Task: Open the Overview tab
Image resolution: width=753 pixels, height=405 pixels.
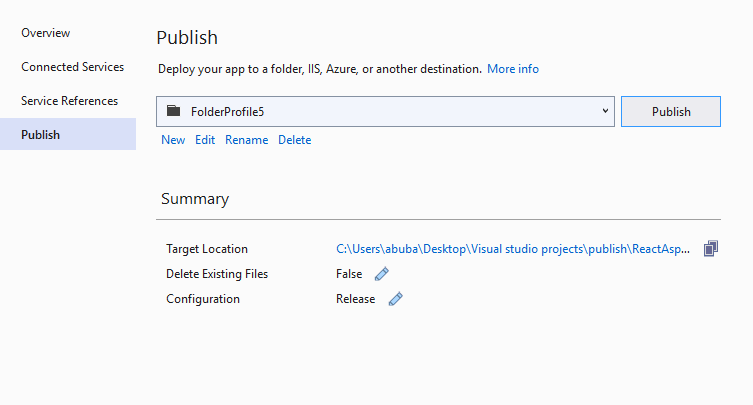Action: pos(46,33)
